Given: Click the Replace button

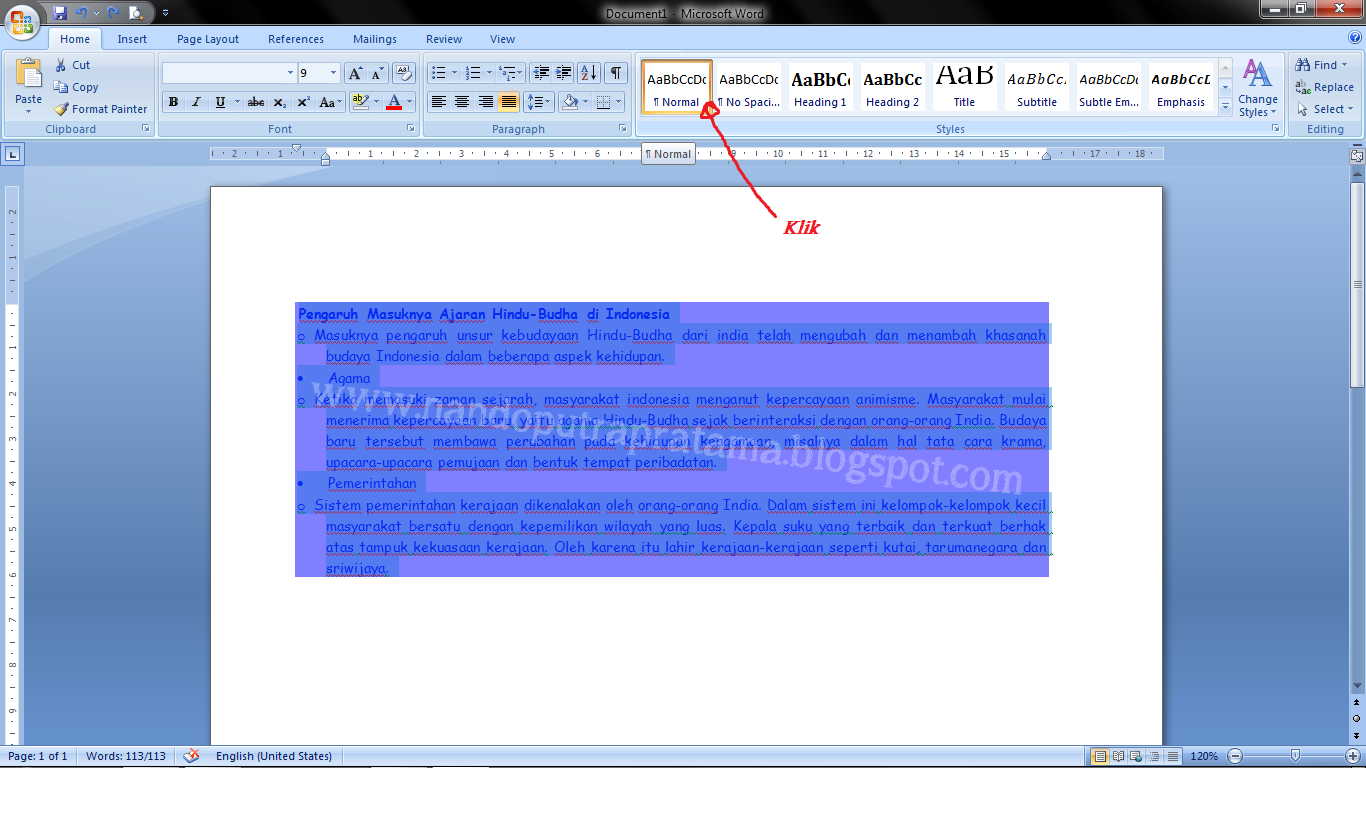Looking at the screenshot, I should (x=1325, y=87).
